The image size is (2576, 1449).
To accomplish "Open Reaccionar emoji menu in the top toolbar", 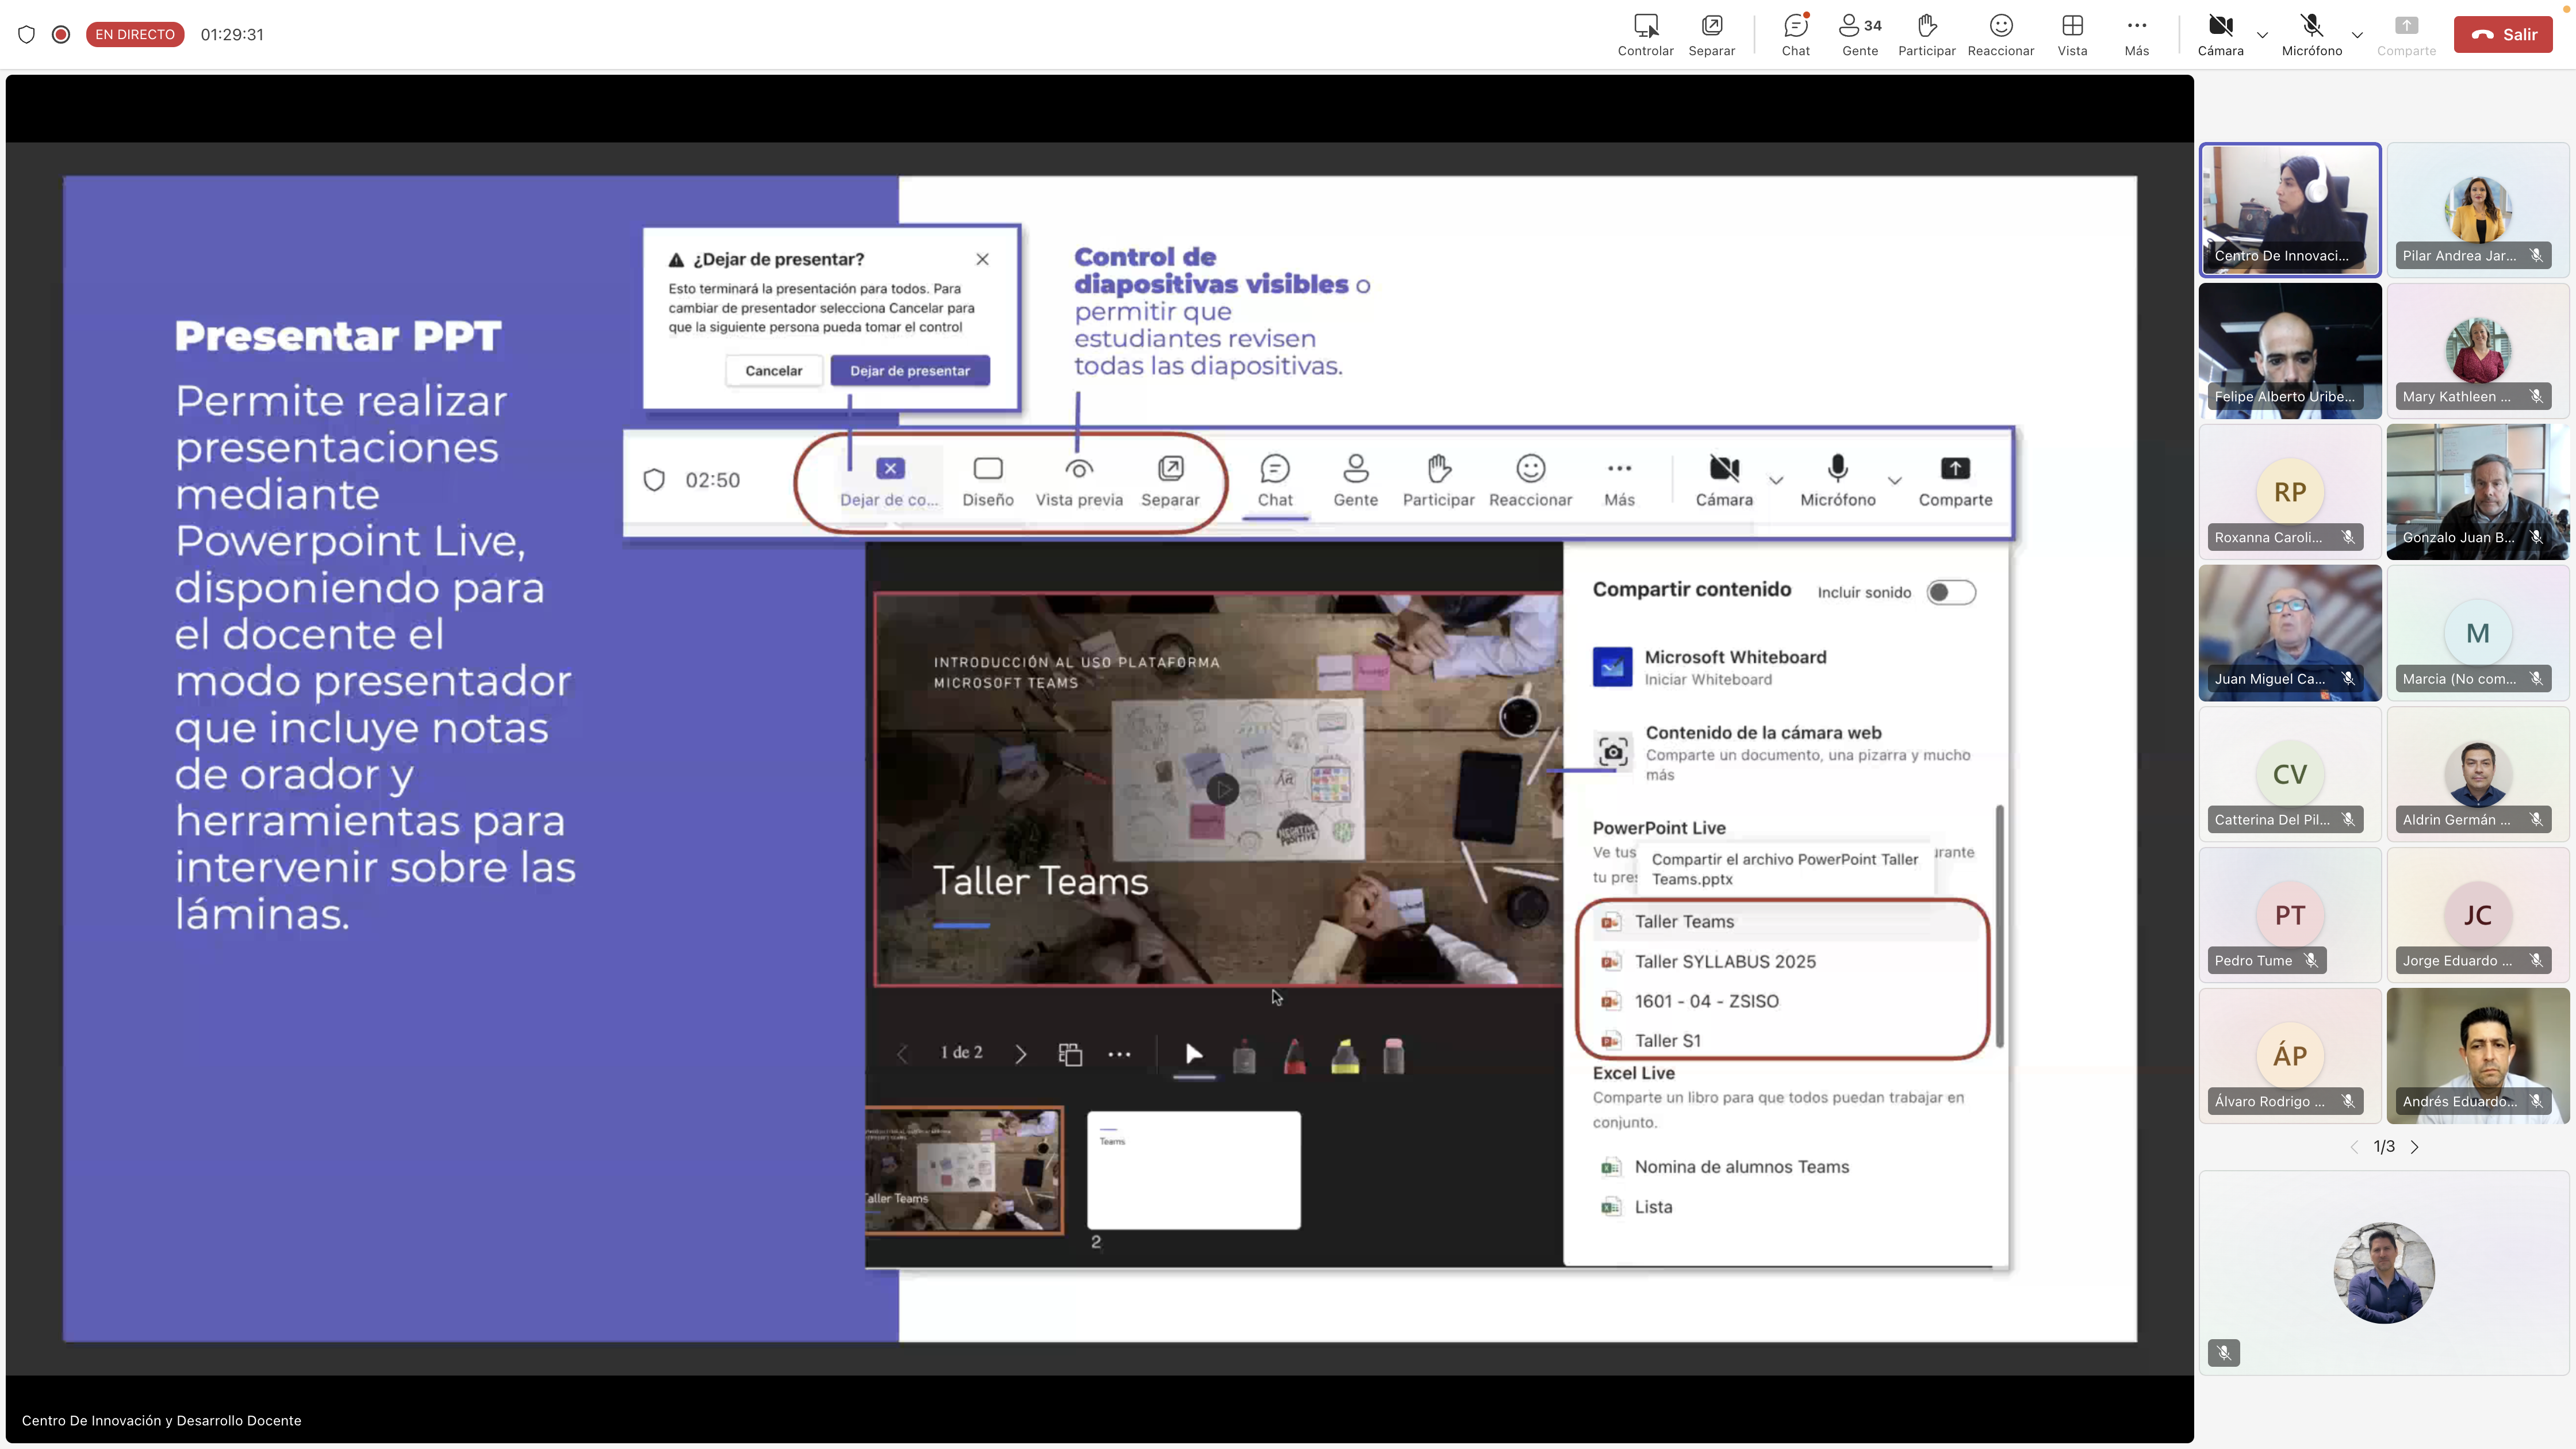I will point(2000,34).
